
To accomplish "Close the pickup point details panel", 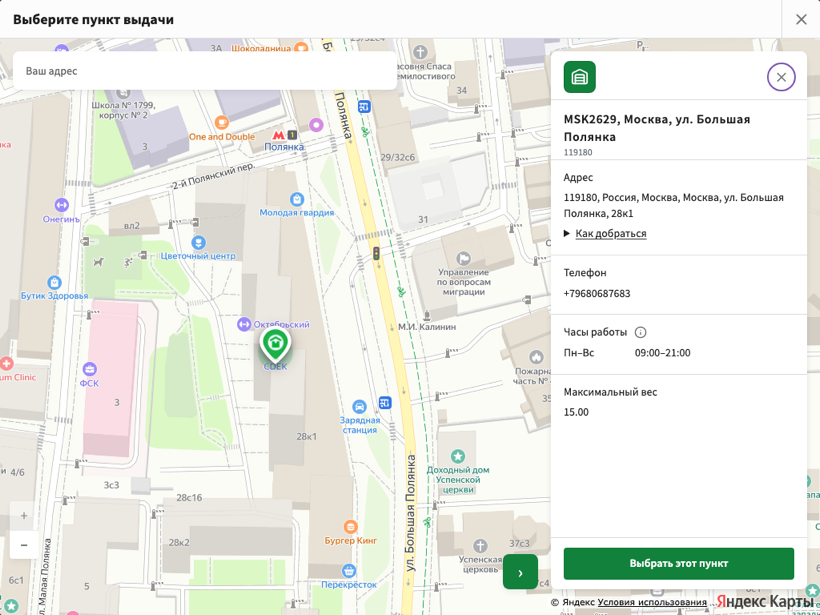I will click(x=781, y=77).
